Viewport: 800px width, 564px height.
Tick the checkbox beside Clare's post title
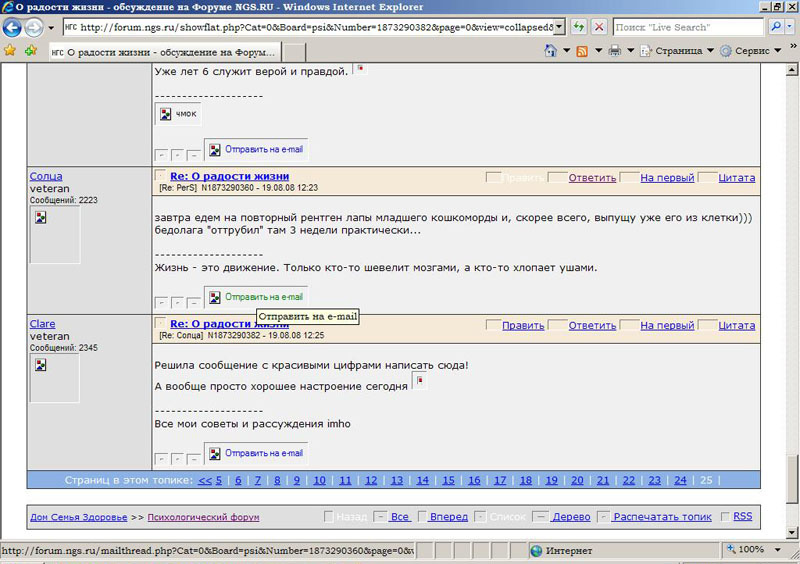pos(160,323)
